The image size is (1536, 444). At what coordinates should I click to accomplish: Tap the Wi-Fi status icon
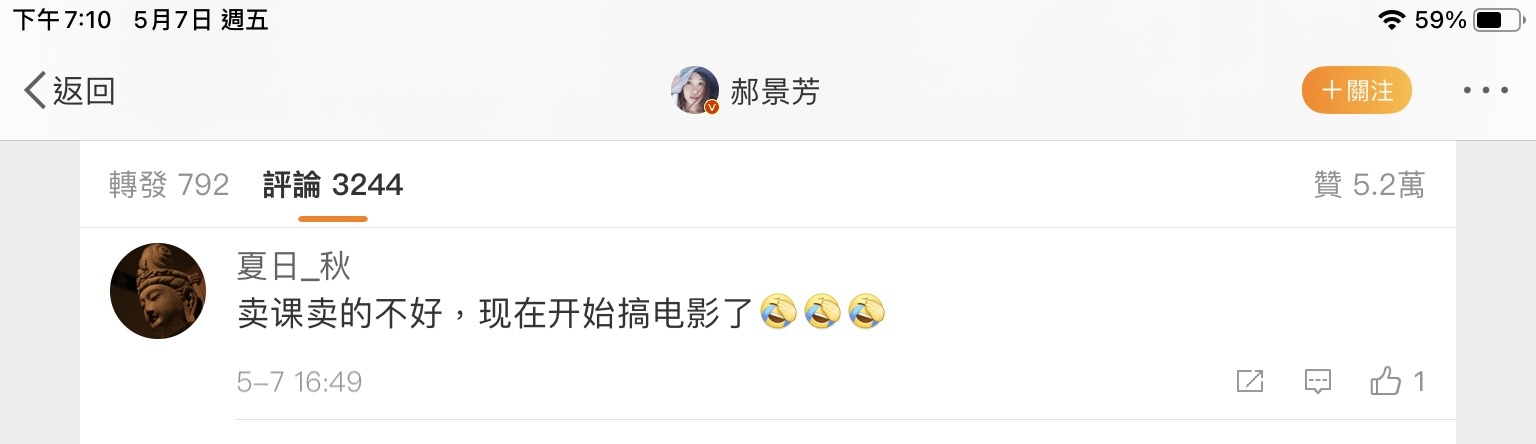(1391, 20)
